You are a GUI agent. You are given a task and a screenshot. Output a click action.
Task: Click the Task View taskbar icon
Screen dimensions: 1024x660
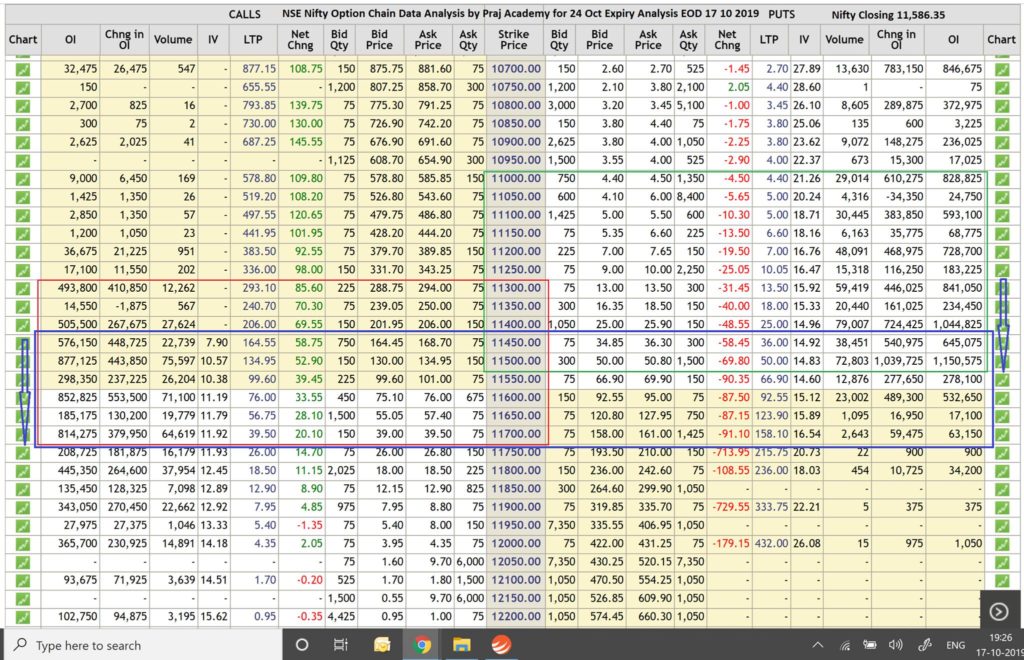coord(341,645)
